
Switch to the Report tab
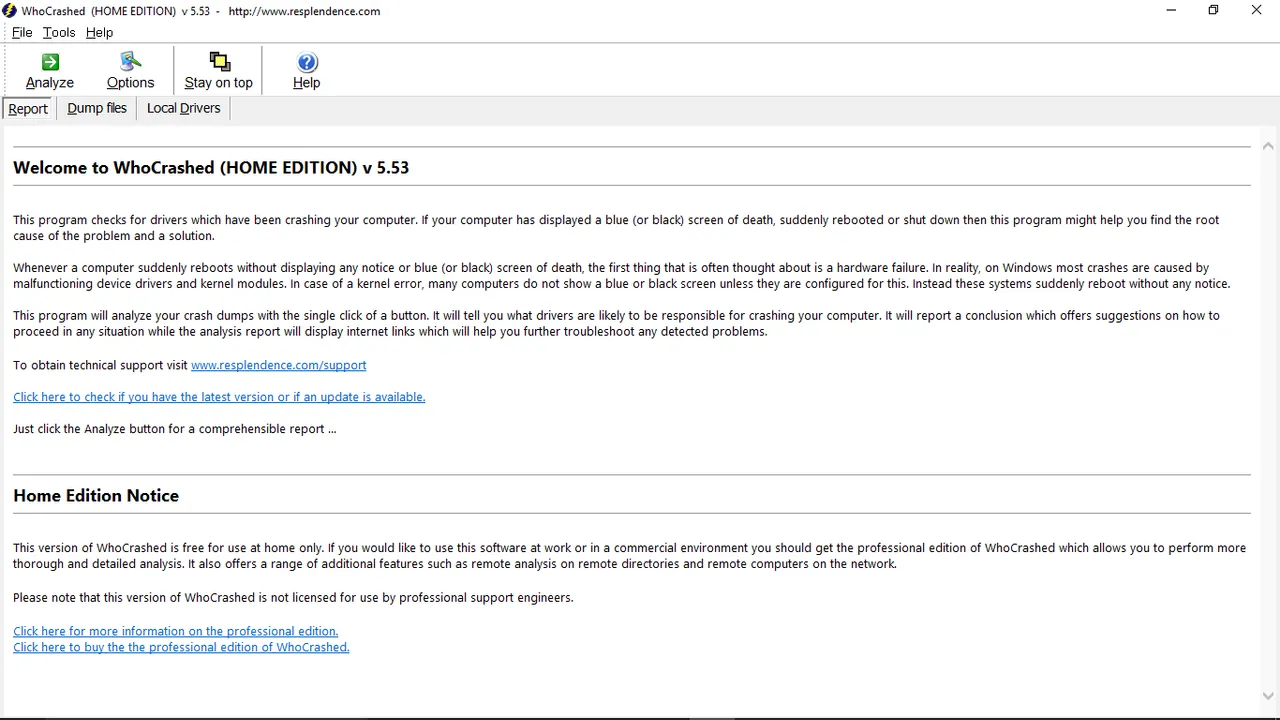pos(28,109)
